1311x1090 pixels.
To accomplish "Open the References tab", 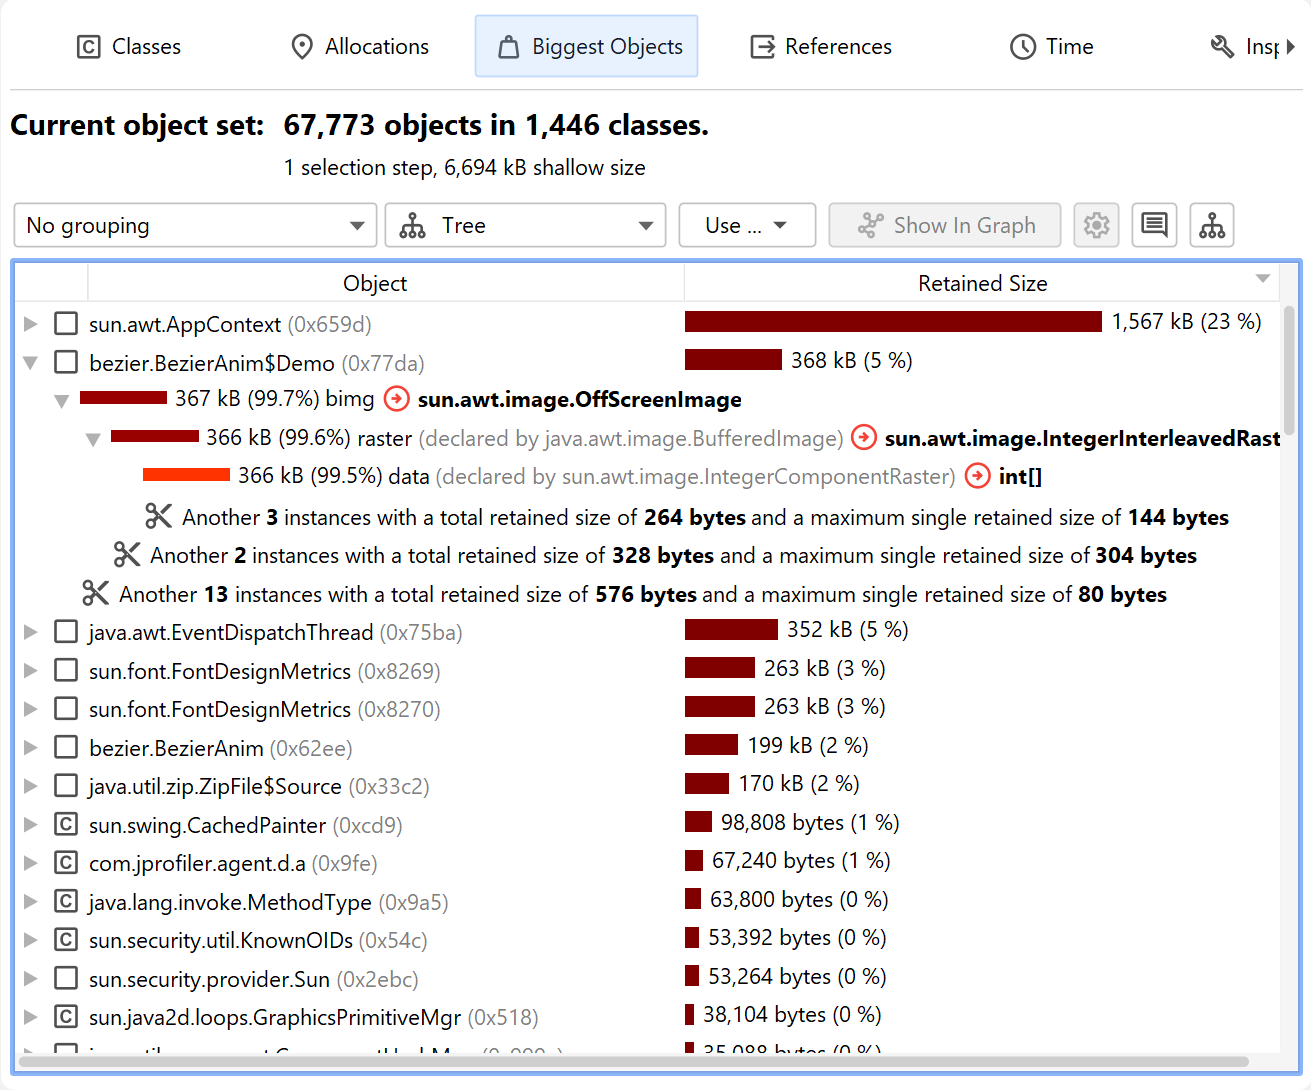I will [x=821, y=47].
